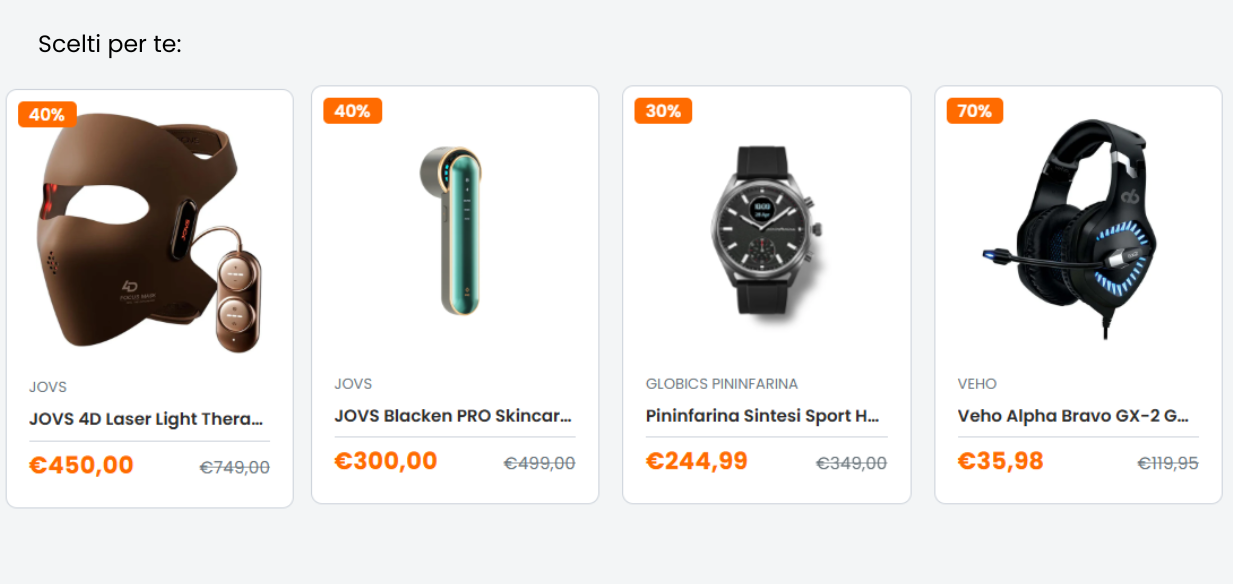Viewport: 1233px width, 584px height.
Task: Click the JOVS Blacken PRO device image
Action: pyautogui.click(x=455, y=230)
